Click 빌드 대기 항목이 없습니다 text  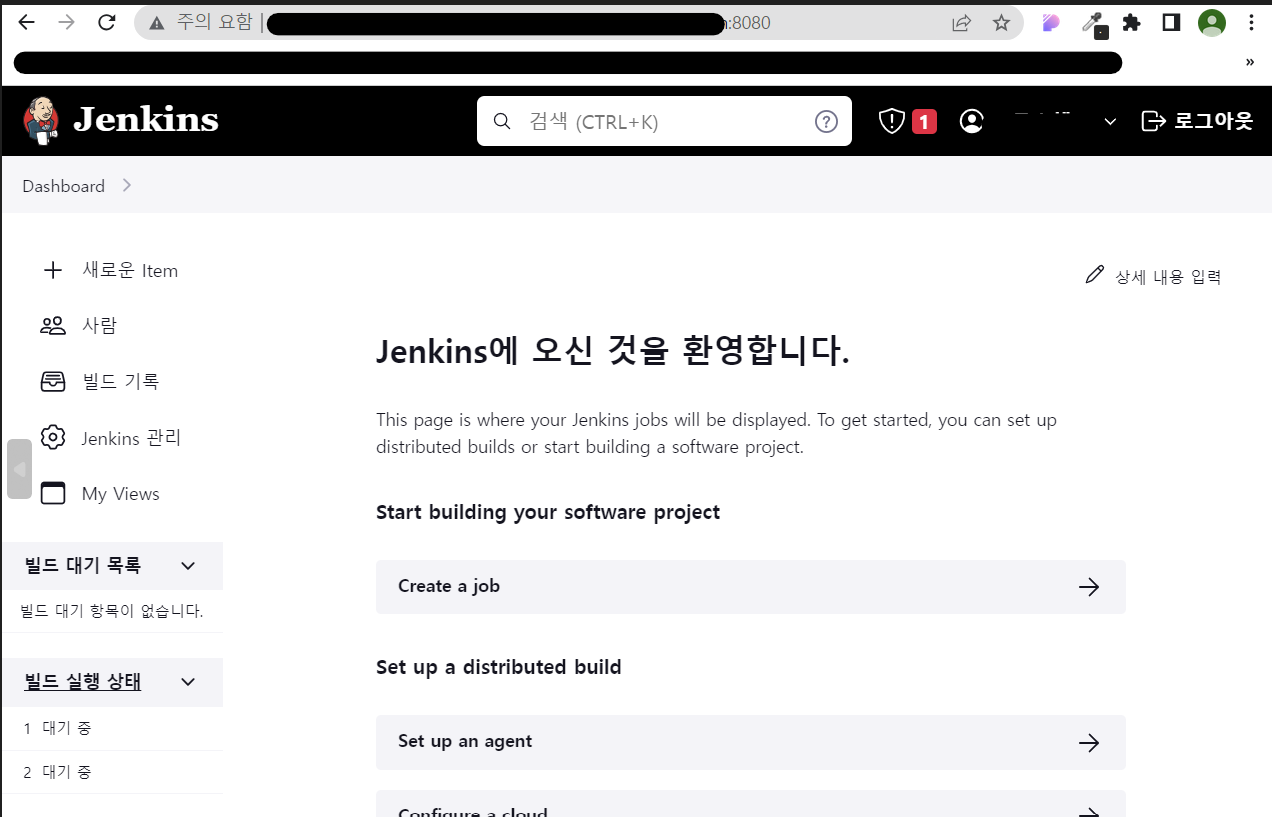112,610
